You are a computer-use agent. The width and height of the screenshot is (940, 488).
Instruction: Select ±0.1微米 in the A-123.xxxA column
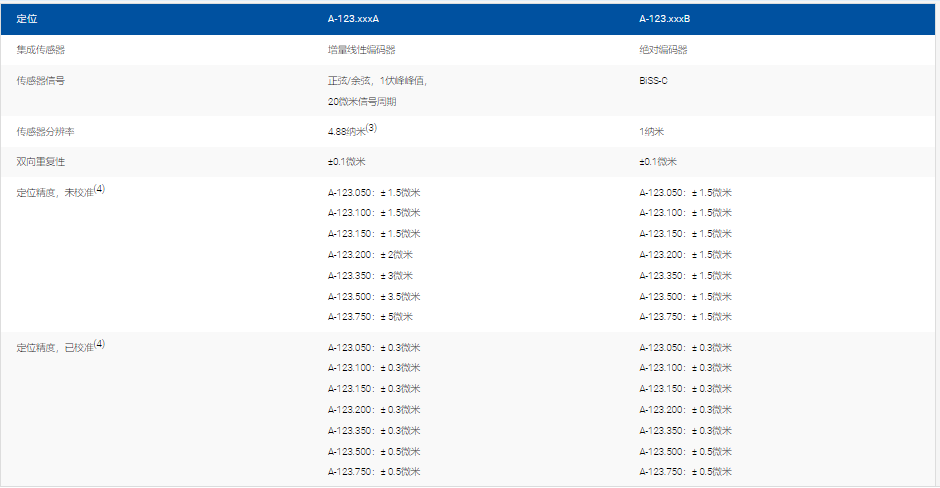click(x=346, y=162)
